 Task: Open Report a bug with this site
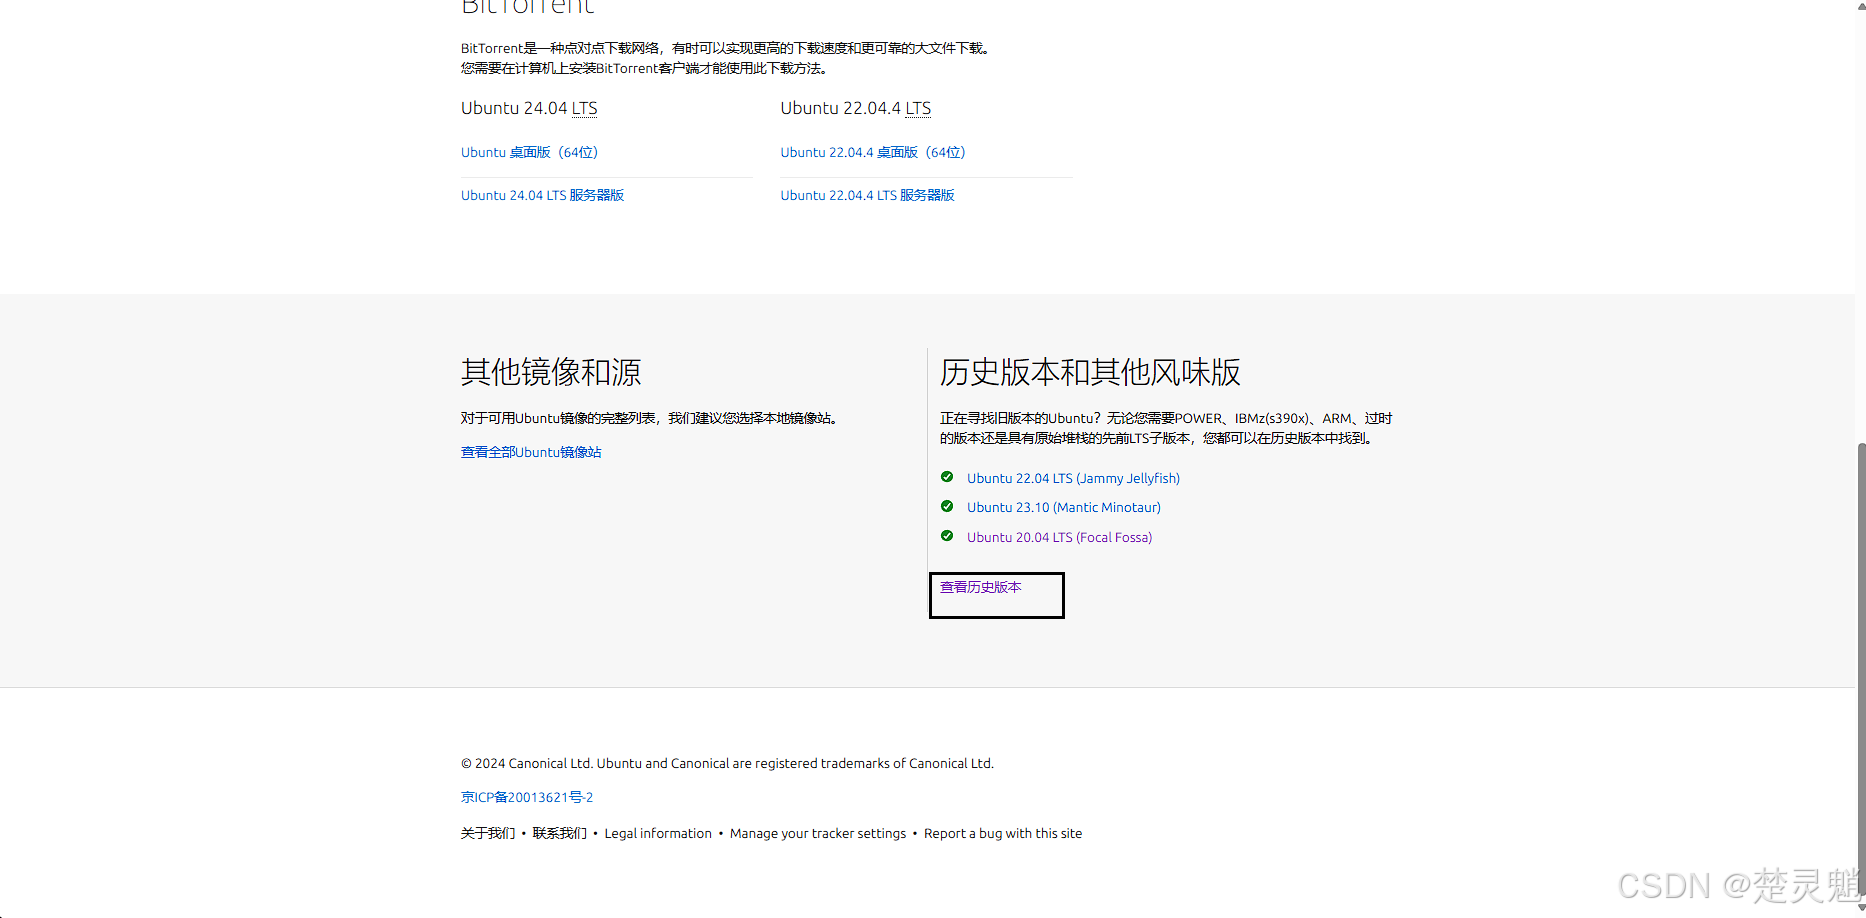(x=1003, y=833)
